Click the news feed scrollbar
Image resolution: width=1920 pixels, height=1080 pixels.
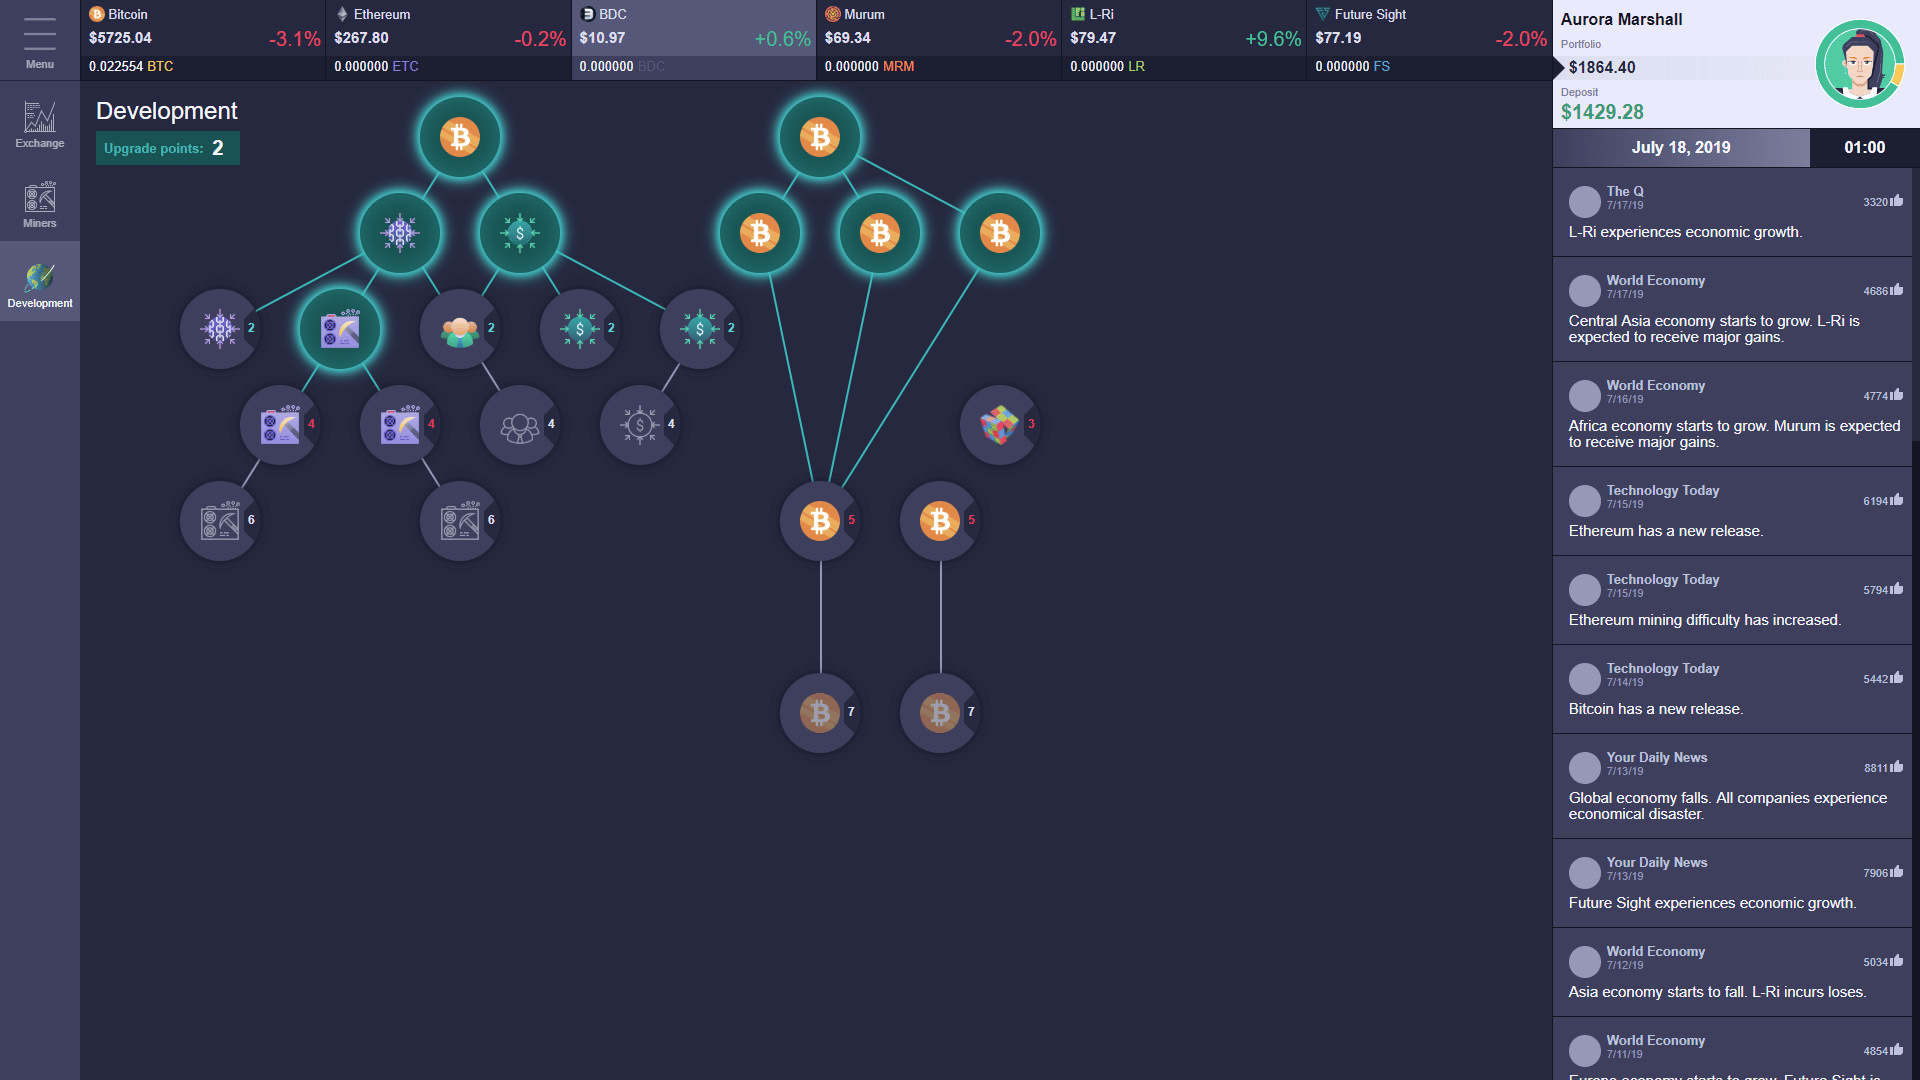(x=1915, y=300)
